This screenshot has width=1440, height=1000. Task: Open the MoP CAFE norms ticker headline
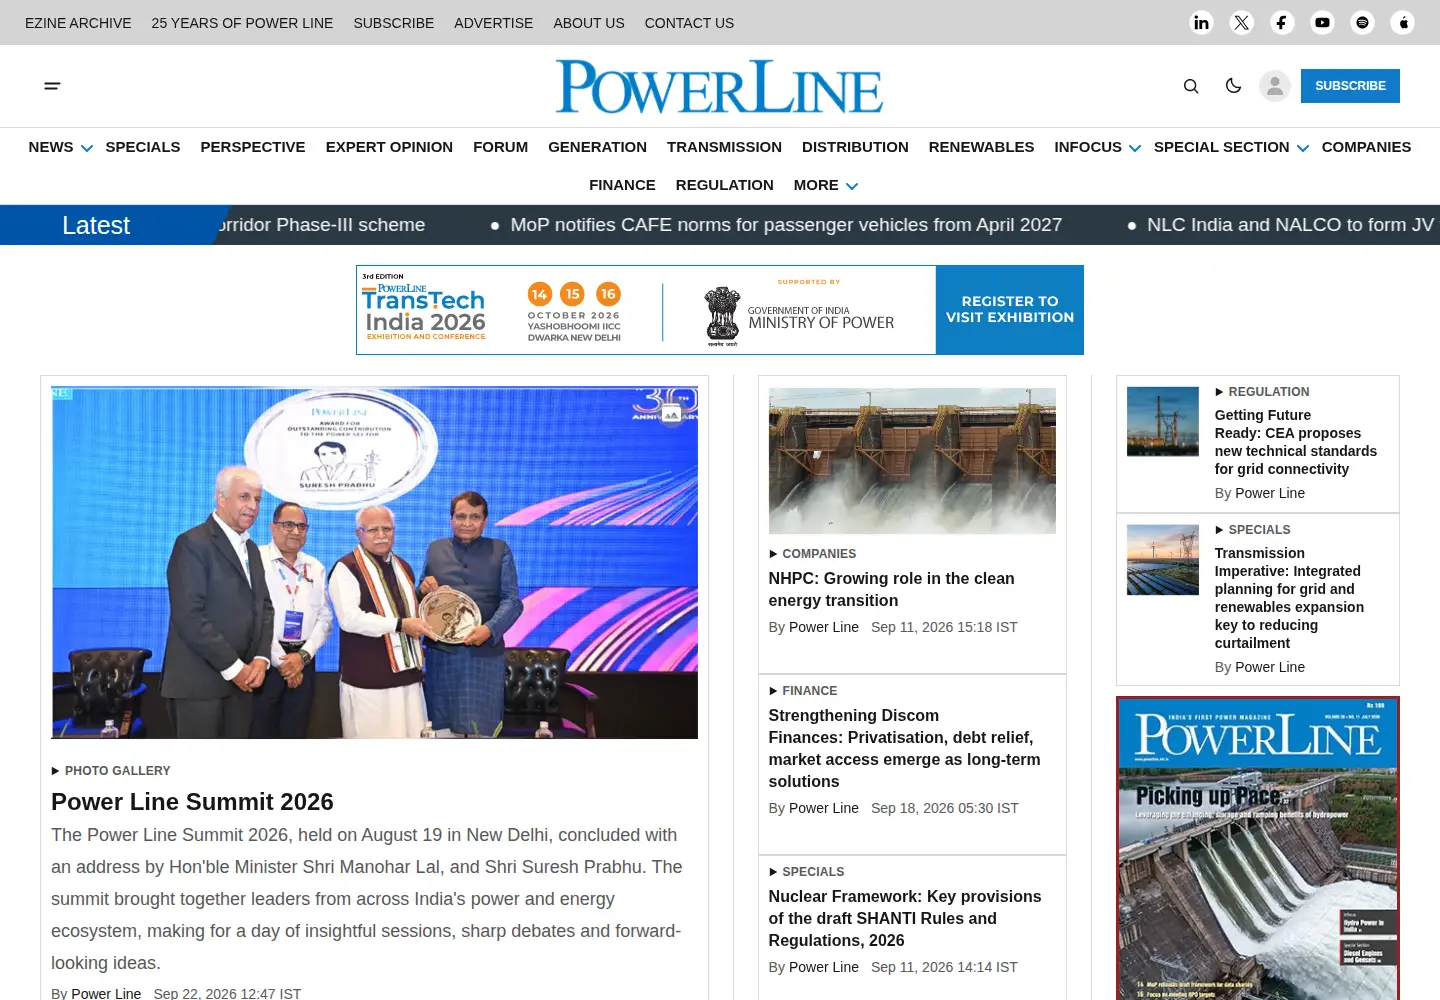[786, 225]
